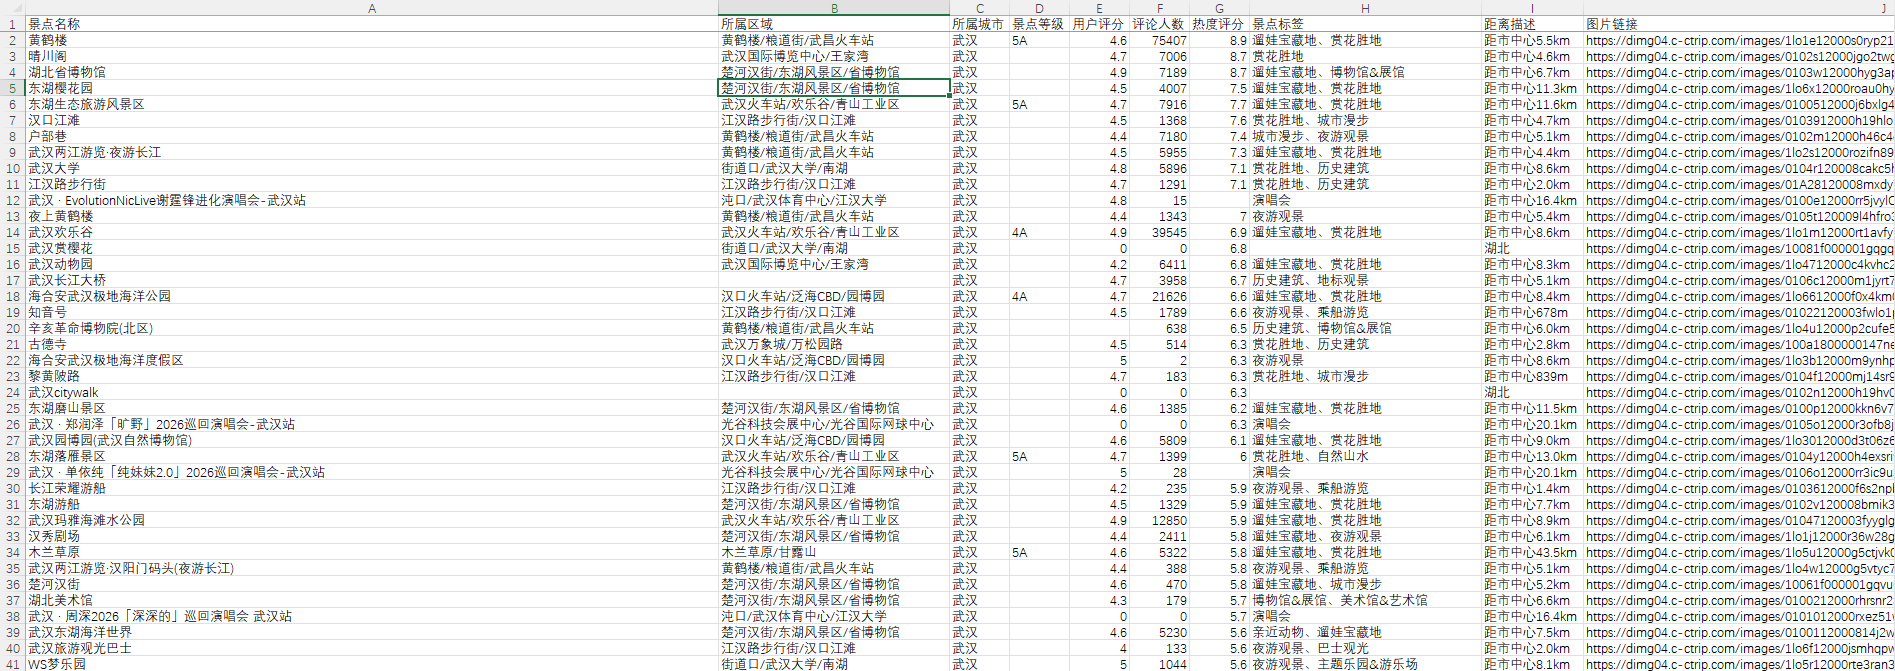This screenshot has height=671, width=1895.
Task: Select the 湖北省博物馆 cell
Action: point(372,72)
